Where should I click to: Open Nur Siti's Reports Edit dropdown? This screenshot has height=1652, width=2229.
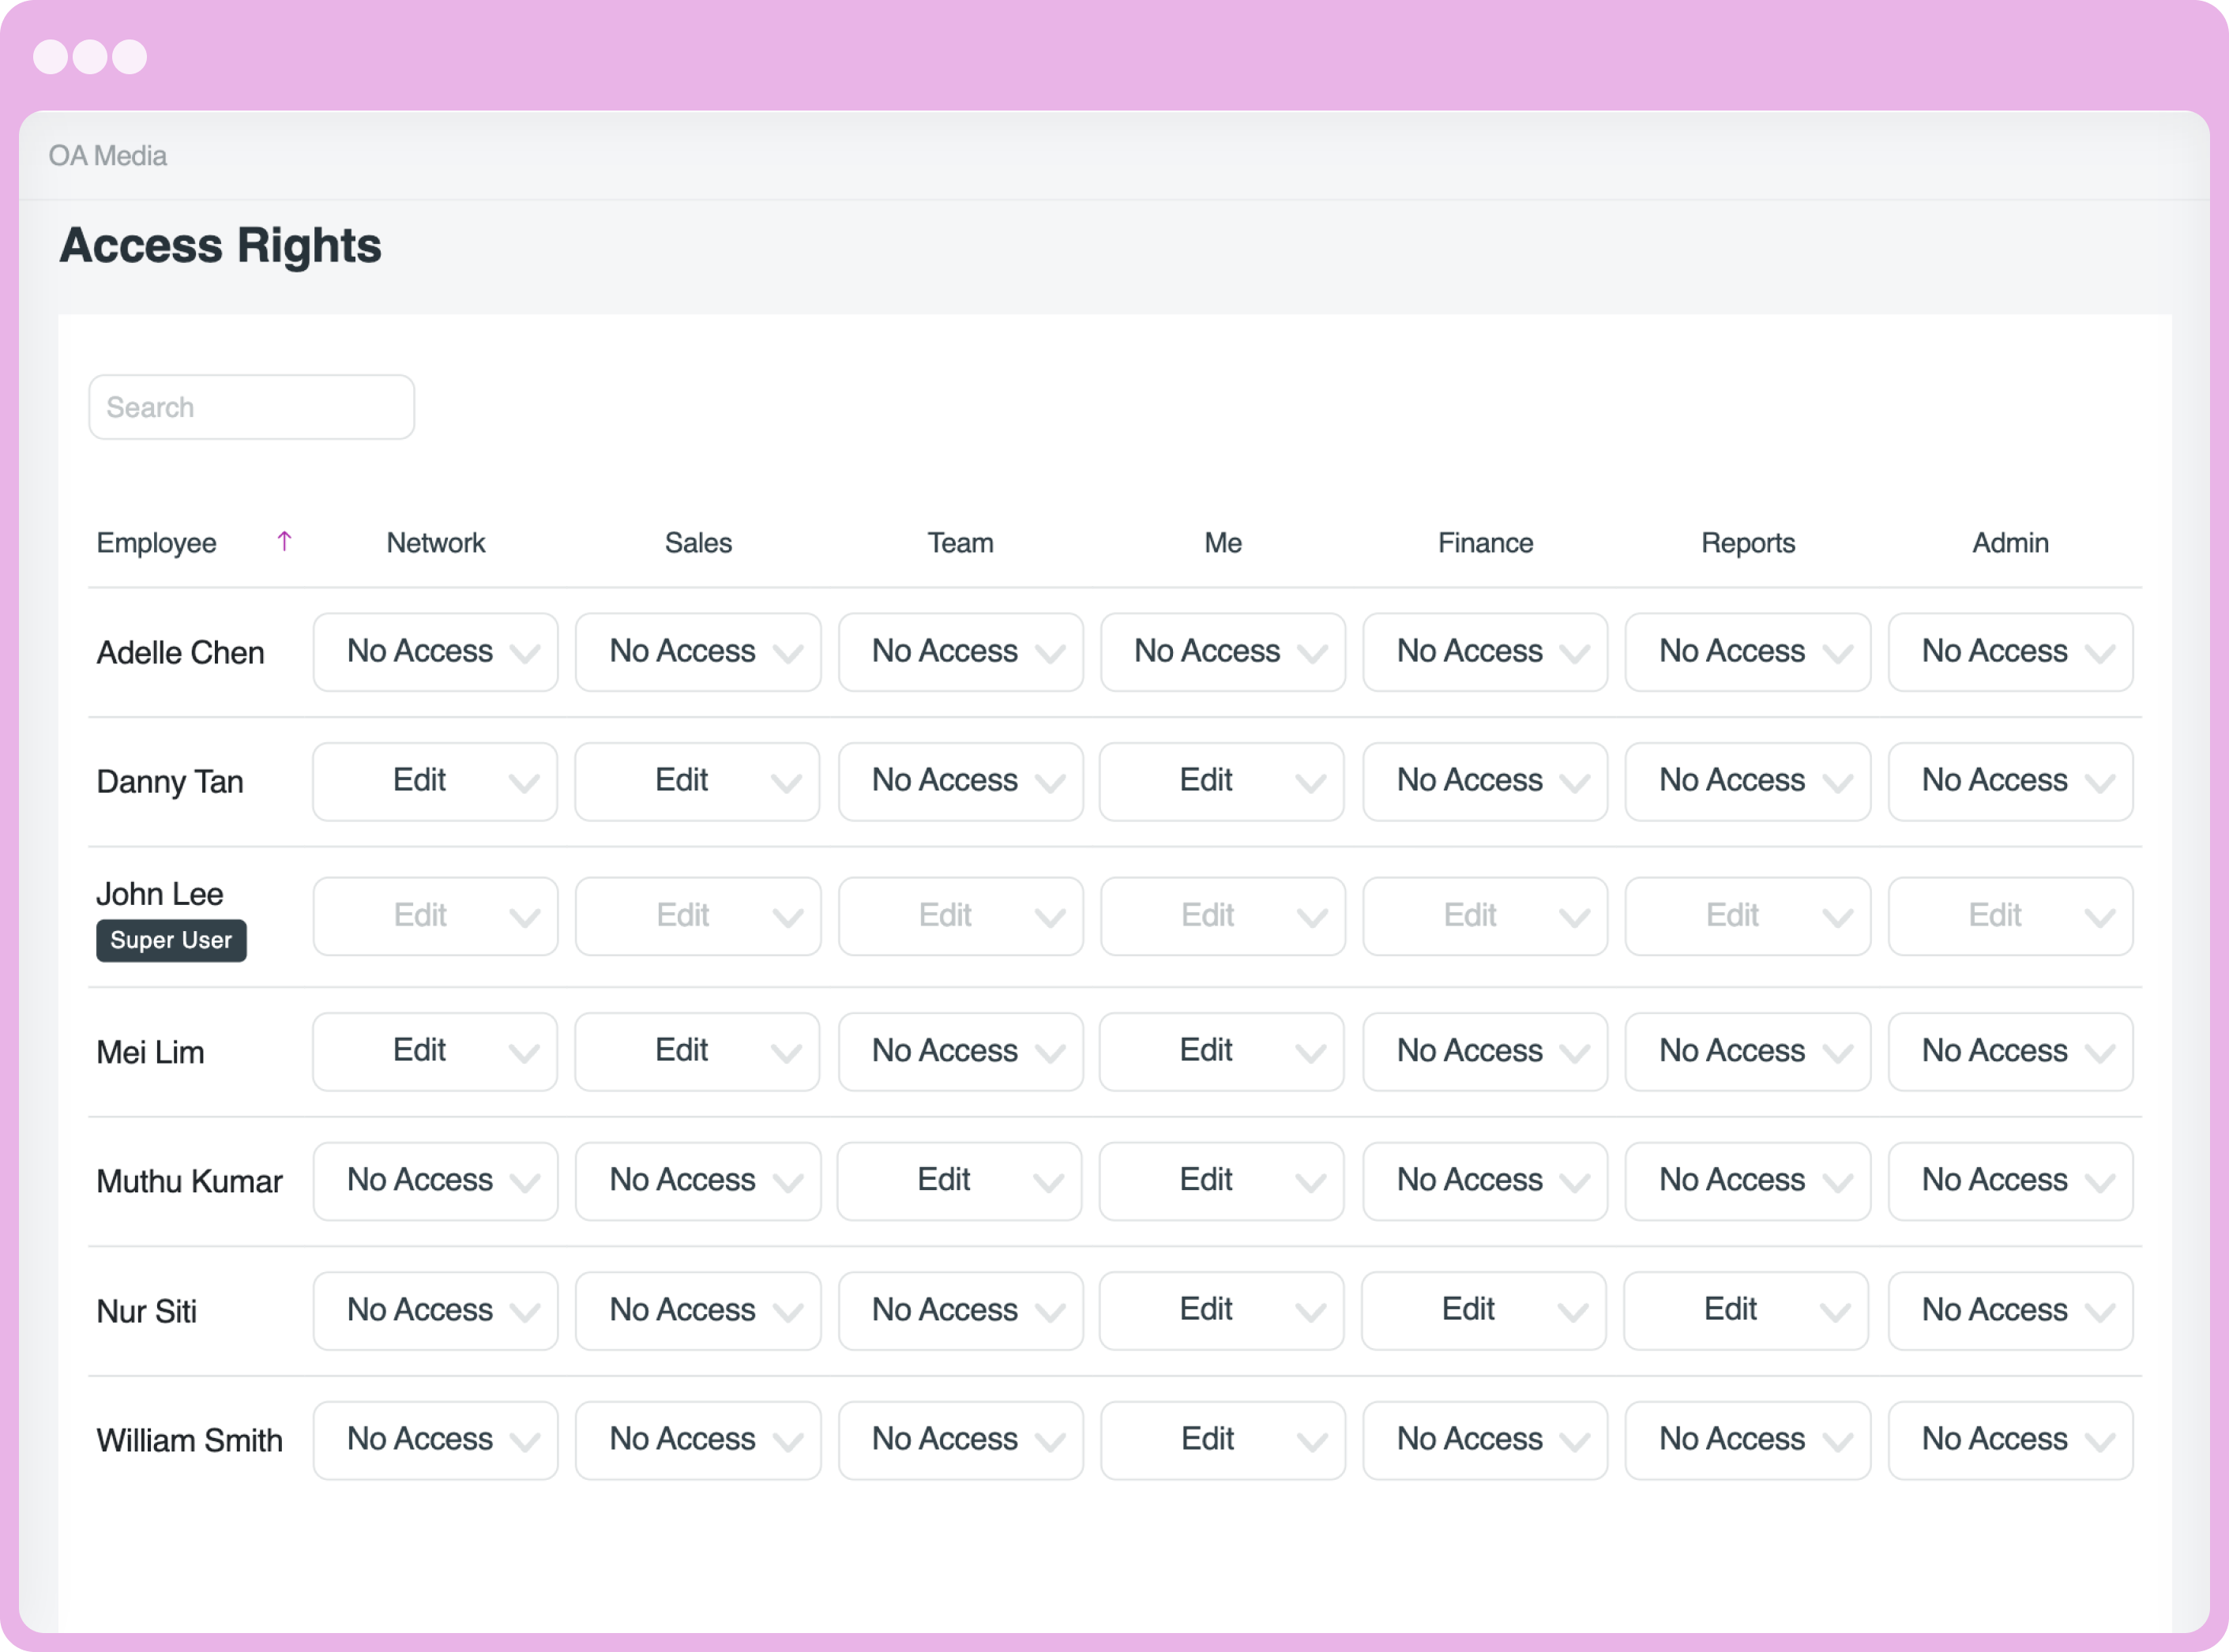(1745, 1310)
